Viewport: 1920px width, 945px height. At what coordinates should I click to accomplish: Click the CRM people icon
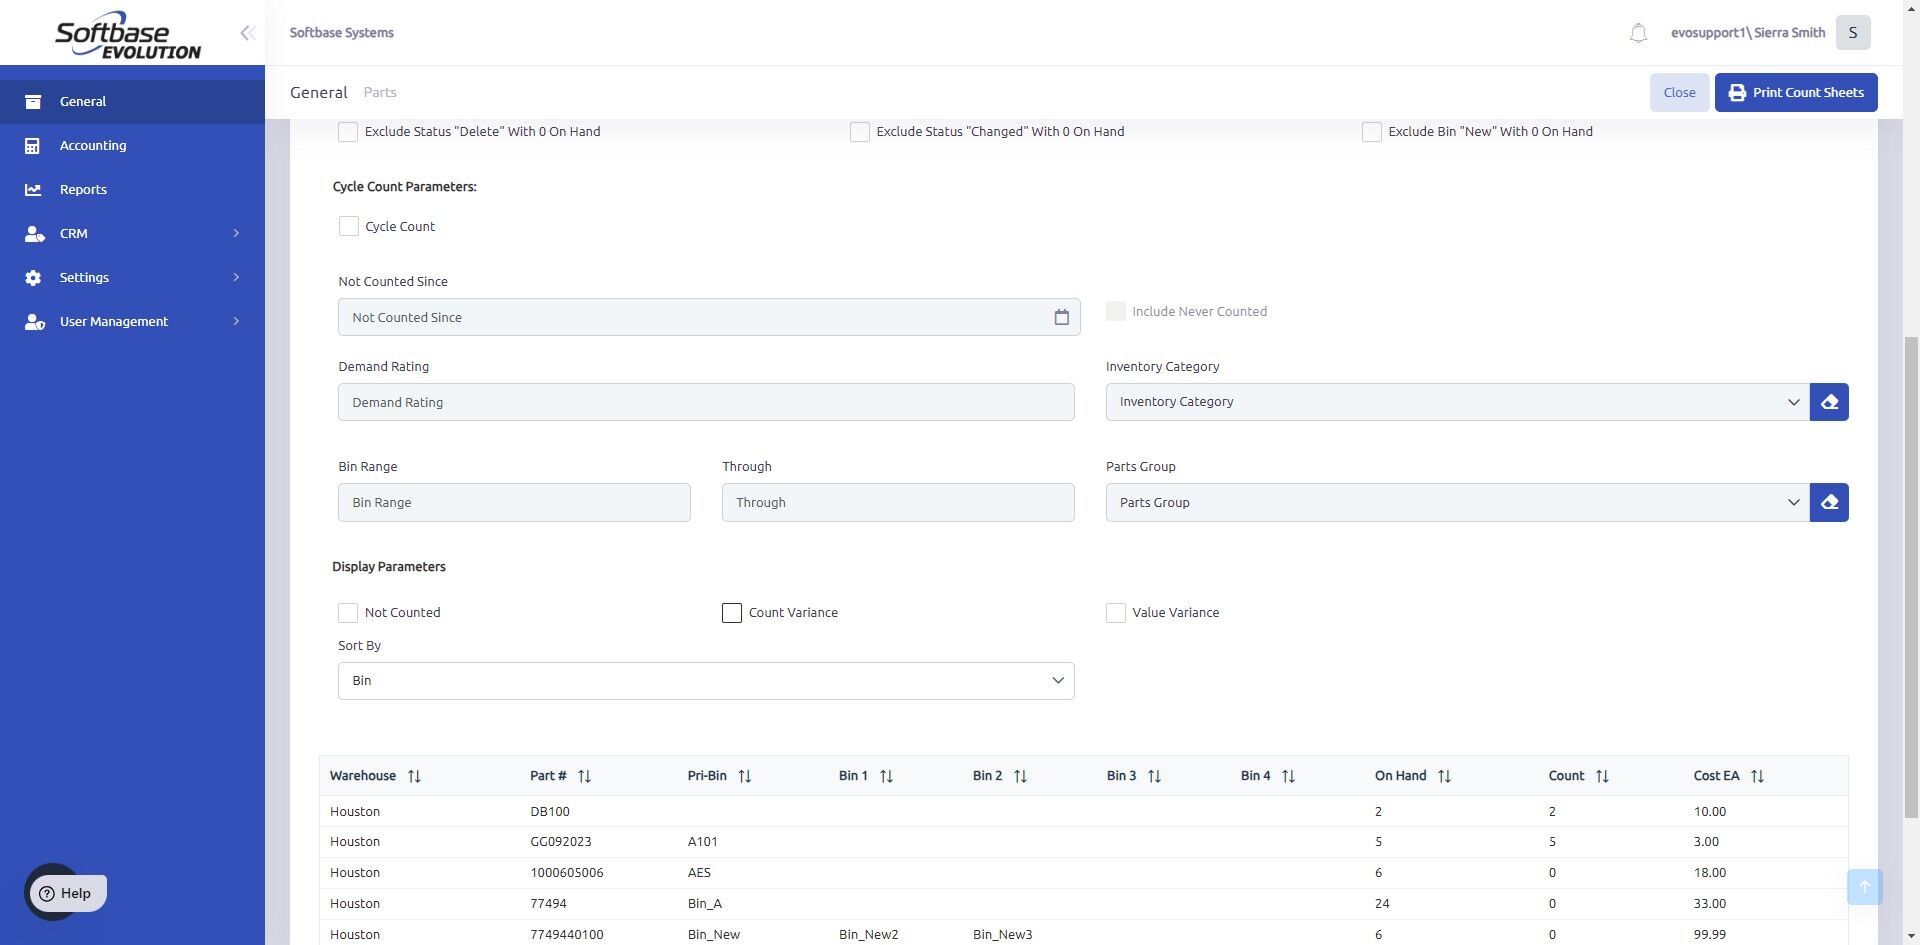click(x=34, y=234)
